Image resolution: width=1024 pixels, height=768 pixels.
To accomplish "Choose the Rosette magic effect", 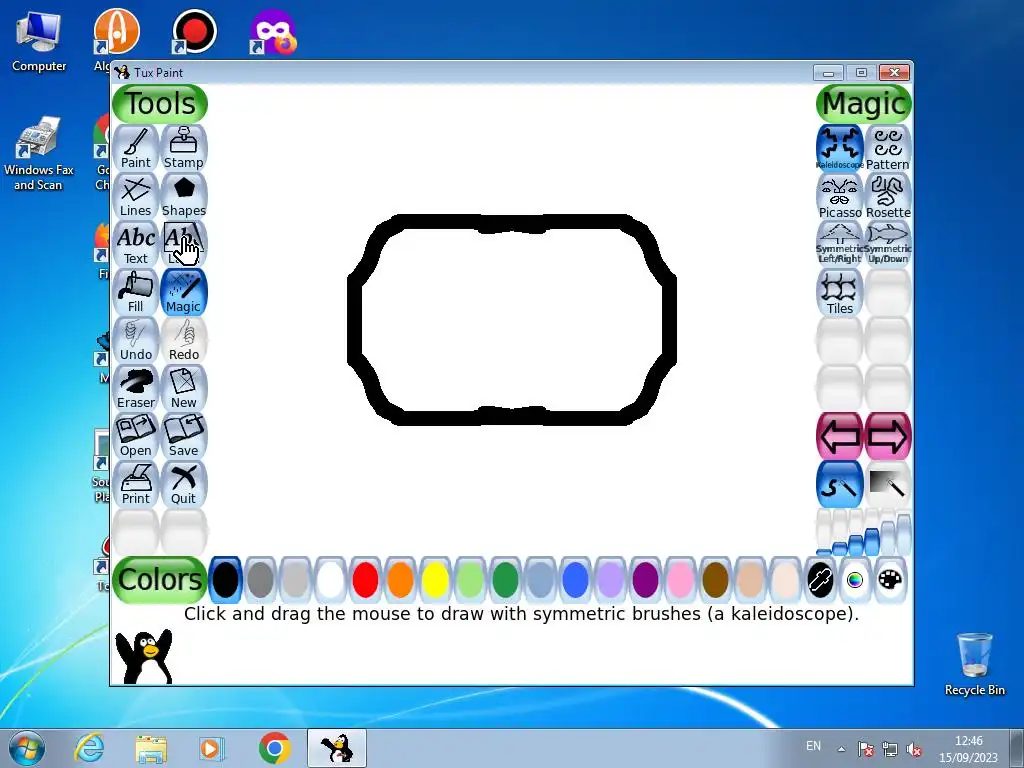I will click(888, 196).
